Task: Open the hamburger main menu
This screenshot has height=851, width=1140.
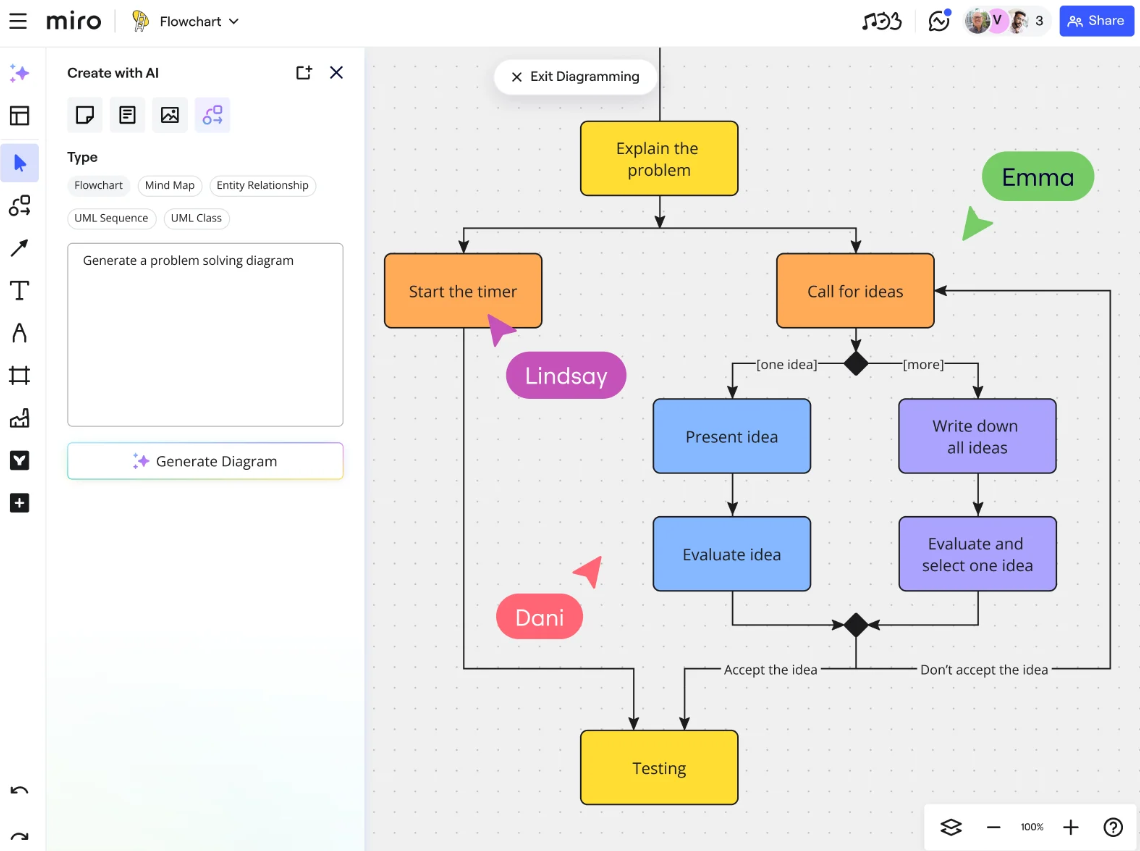Action: (18, 21)
